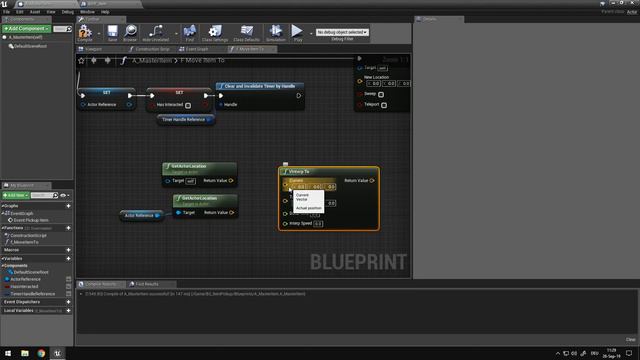Viewport: 640px width, 360px height.
Task: Click the favorite star icon in graph breadcrumb
Action: (x=81, y=60)
